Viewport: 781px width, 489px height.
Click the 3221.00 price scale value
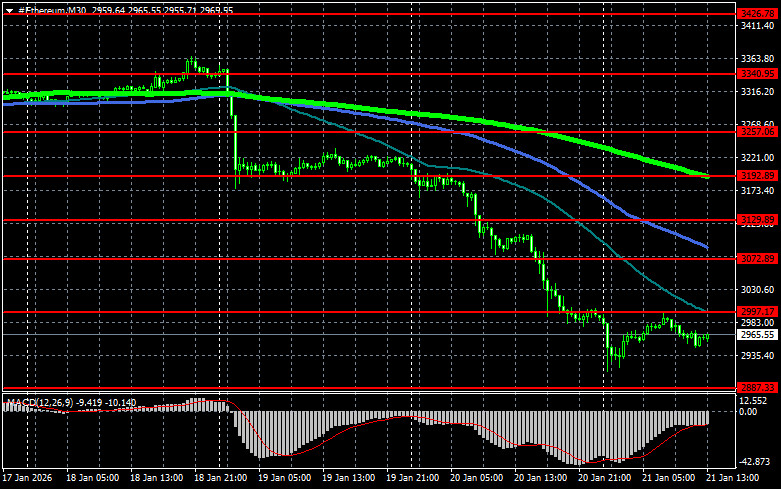tap(758, 157)
